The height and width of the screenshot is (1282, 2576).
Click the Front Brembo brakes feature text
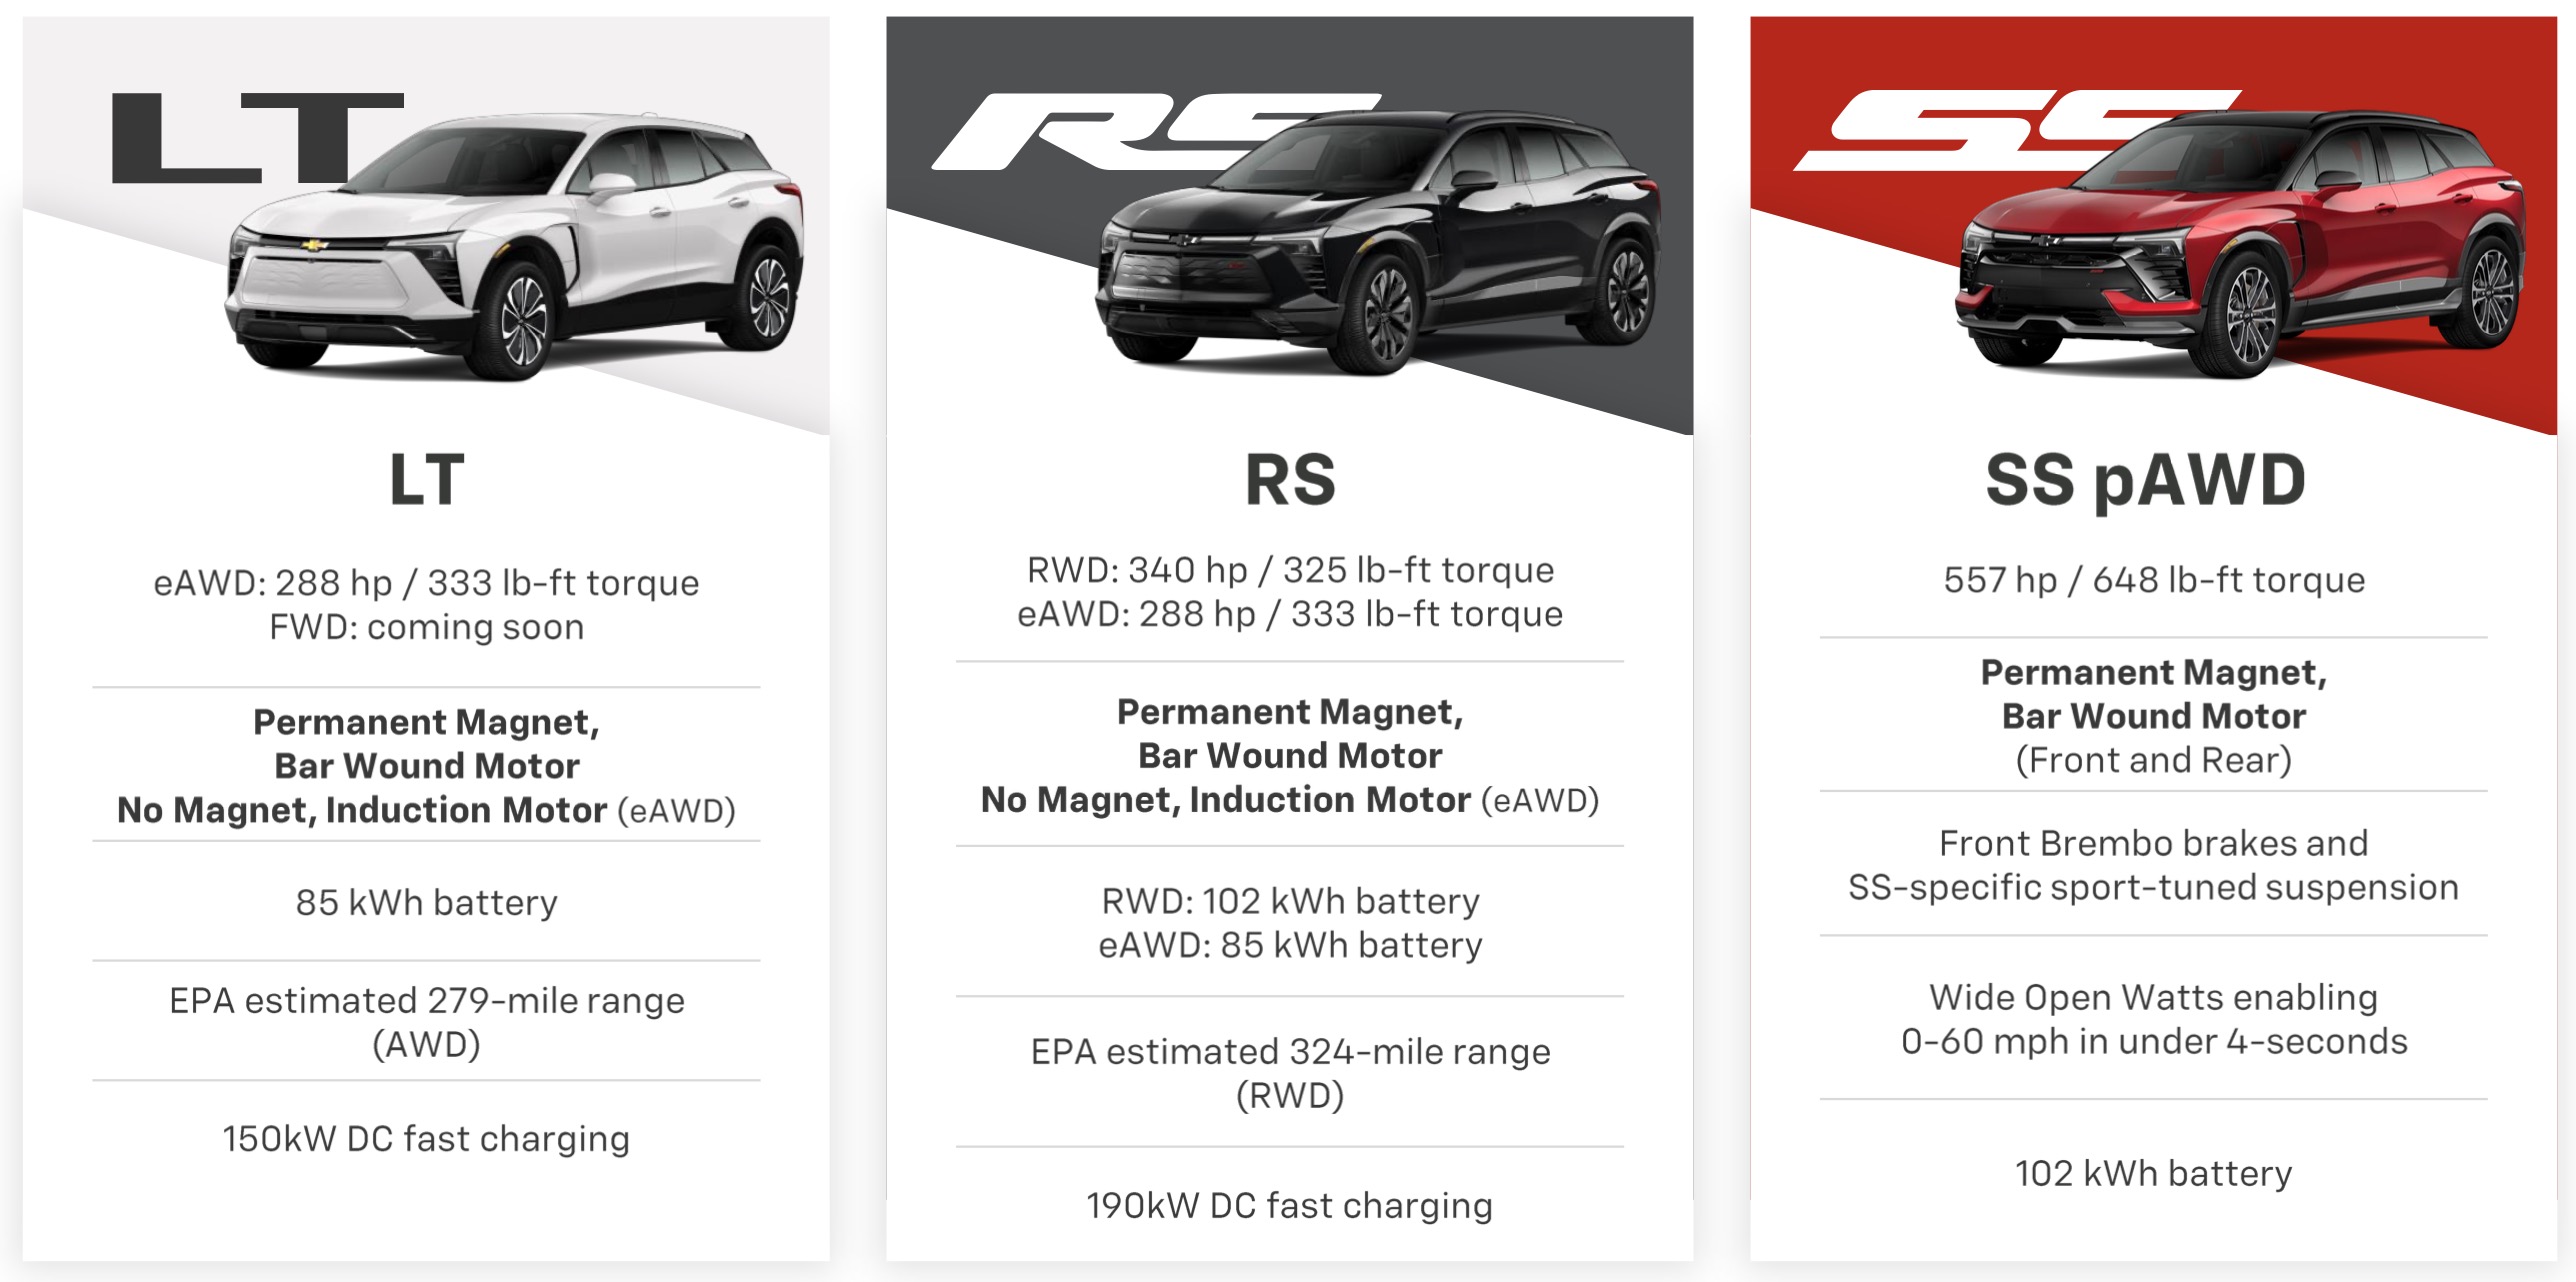coord(2154,844)
